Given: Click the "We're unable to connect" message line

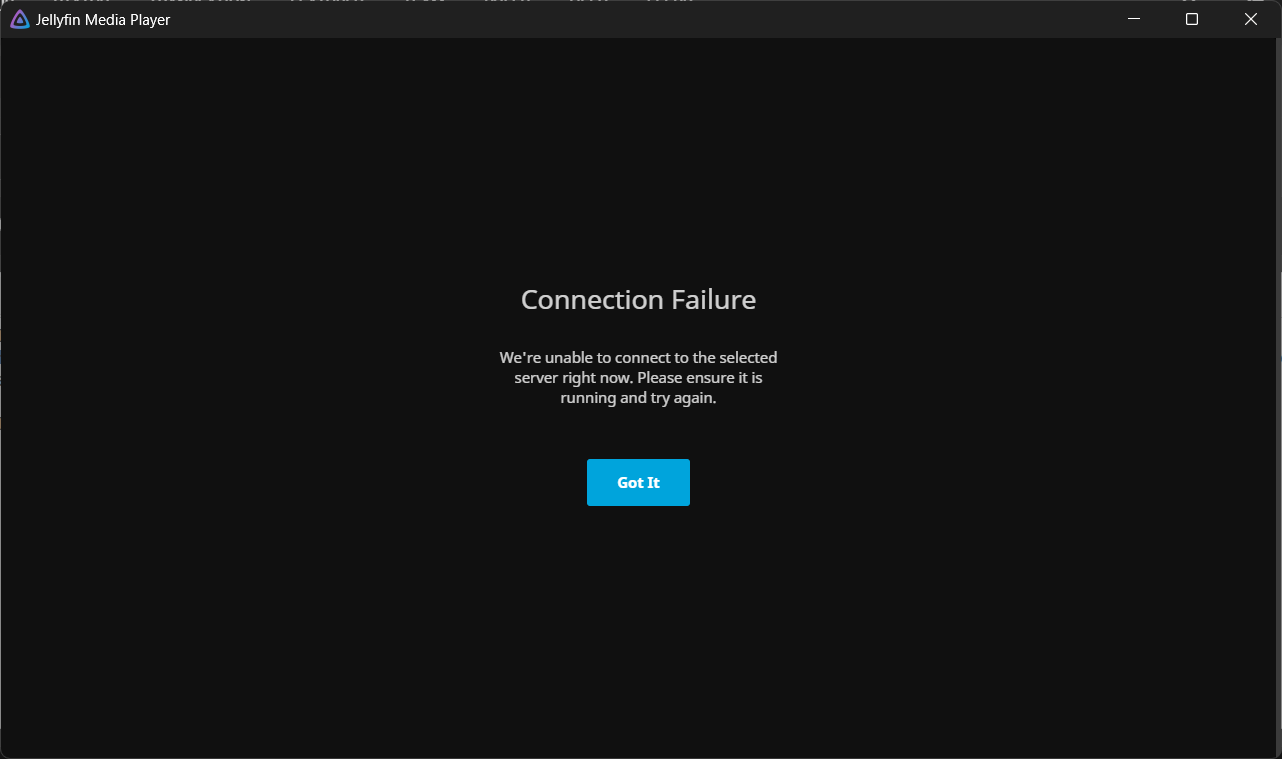Looking at the screenshot, I should pyautogui.click(x=638, y=357).
